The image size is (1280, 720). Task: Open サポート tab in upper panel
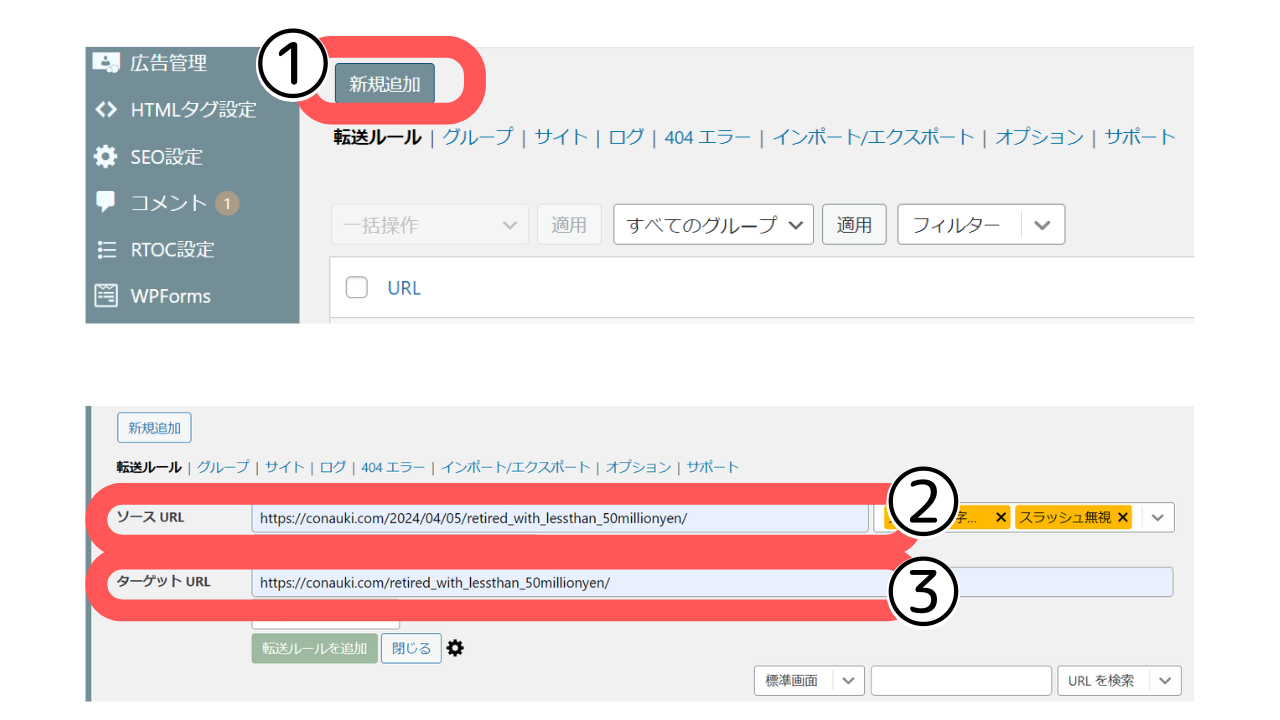pos(1140,137)
